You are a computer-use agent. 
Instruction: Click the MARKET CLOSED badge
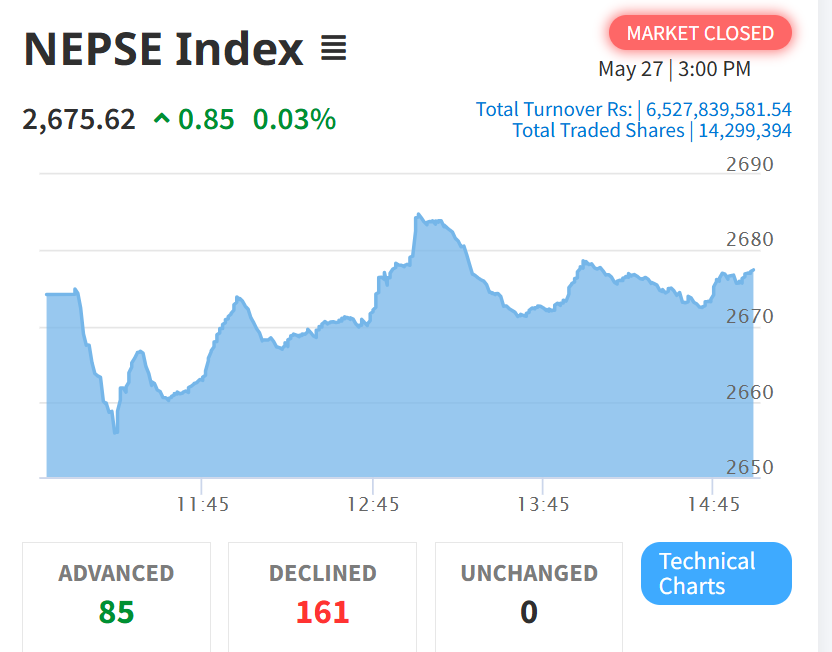coord(699,33)
